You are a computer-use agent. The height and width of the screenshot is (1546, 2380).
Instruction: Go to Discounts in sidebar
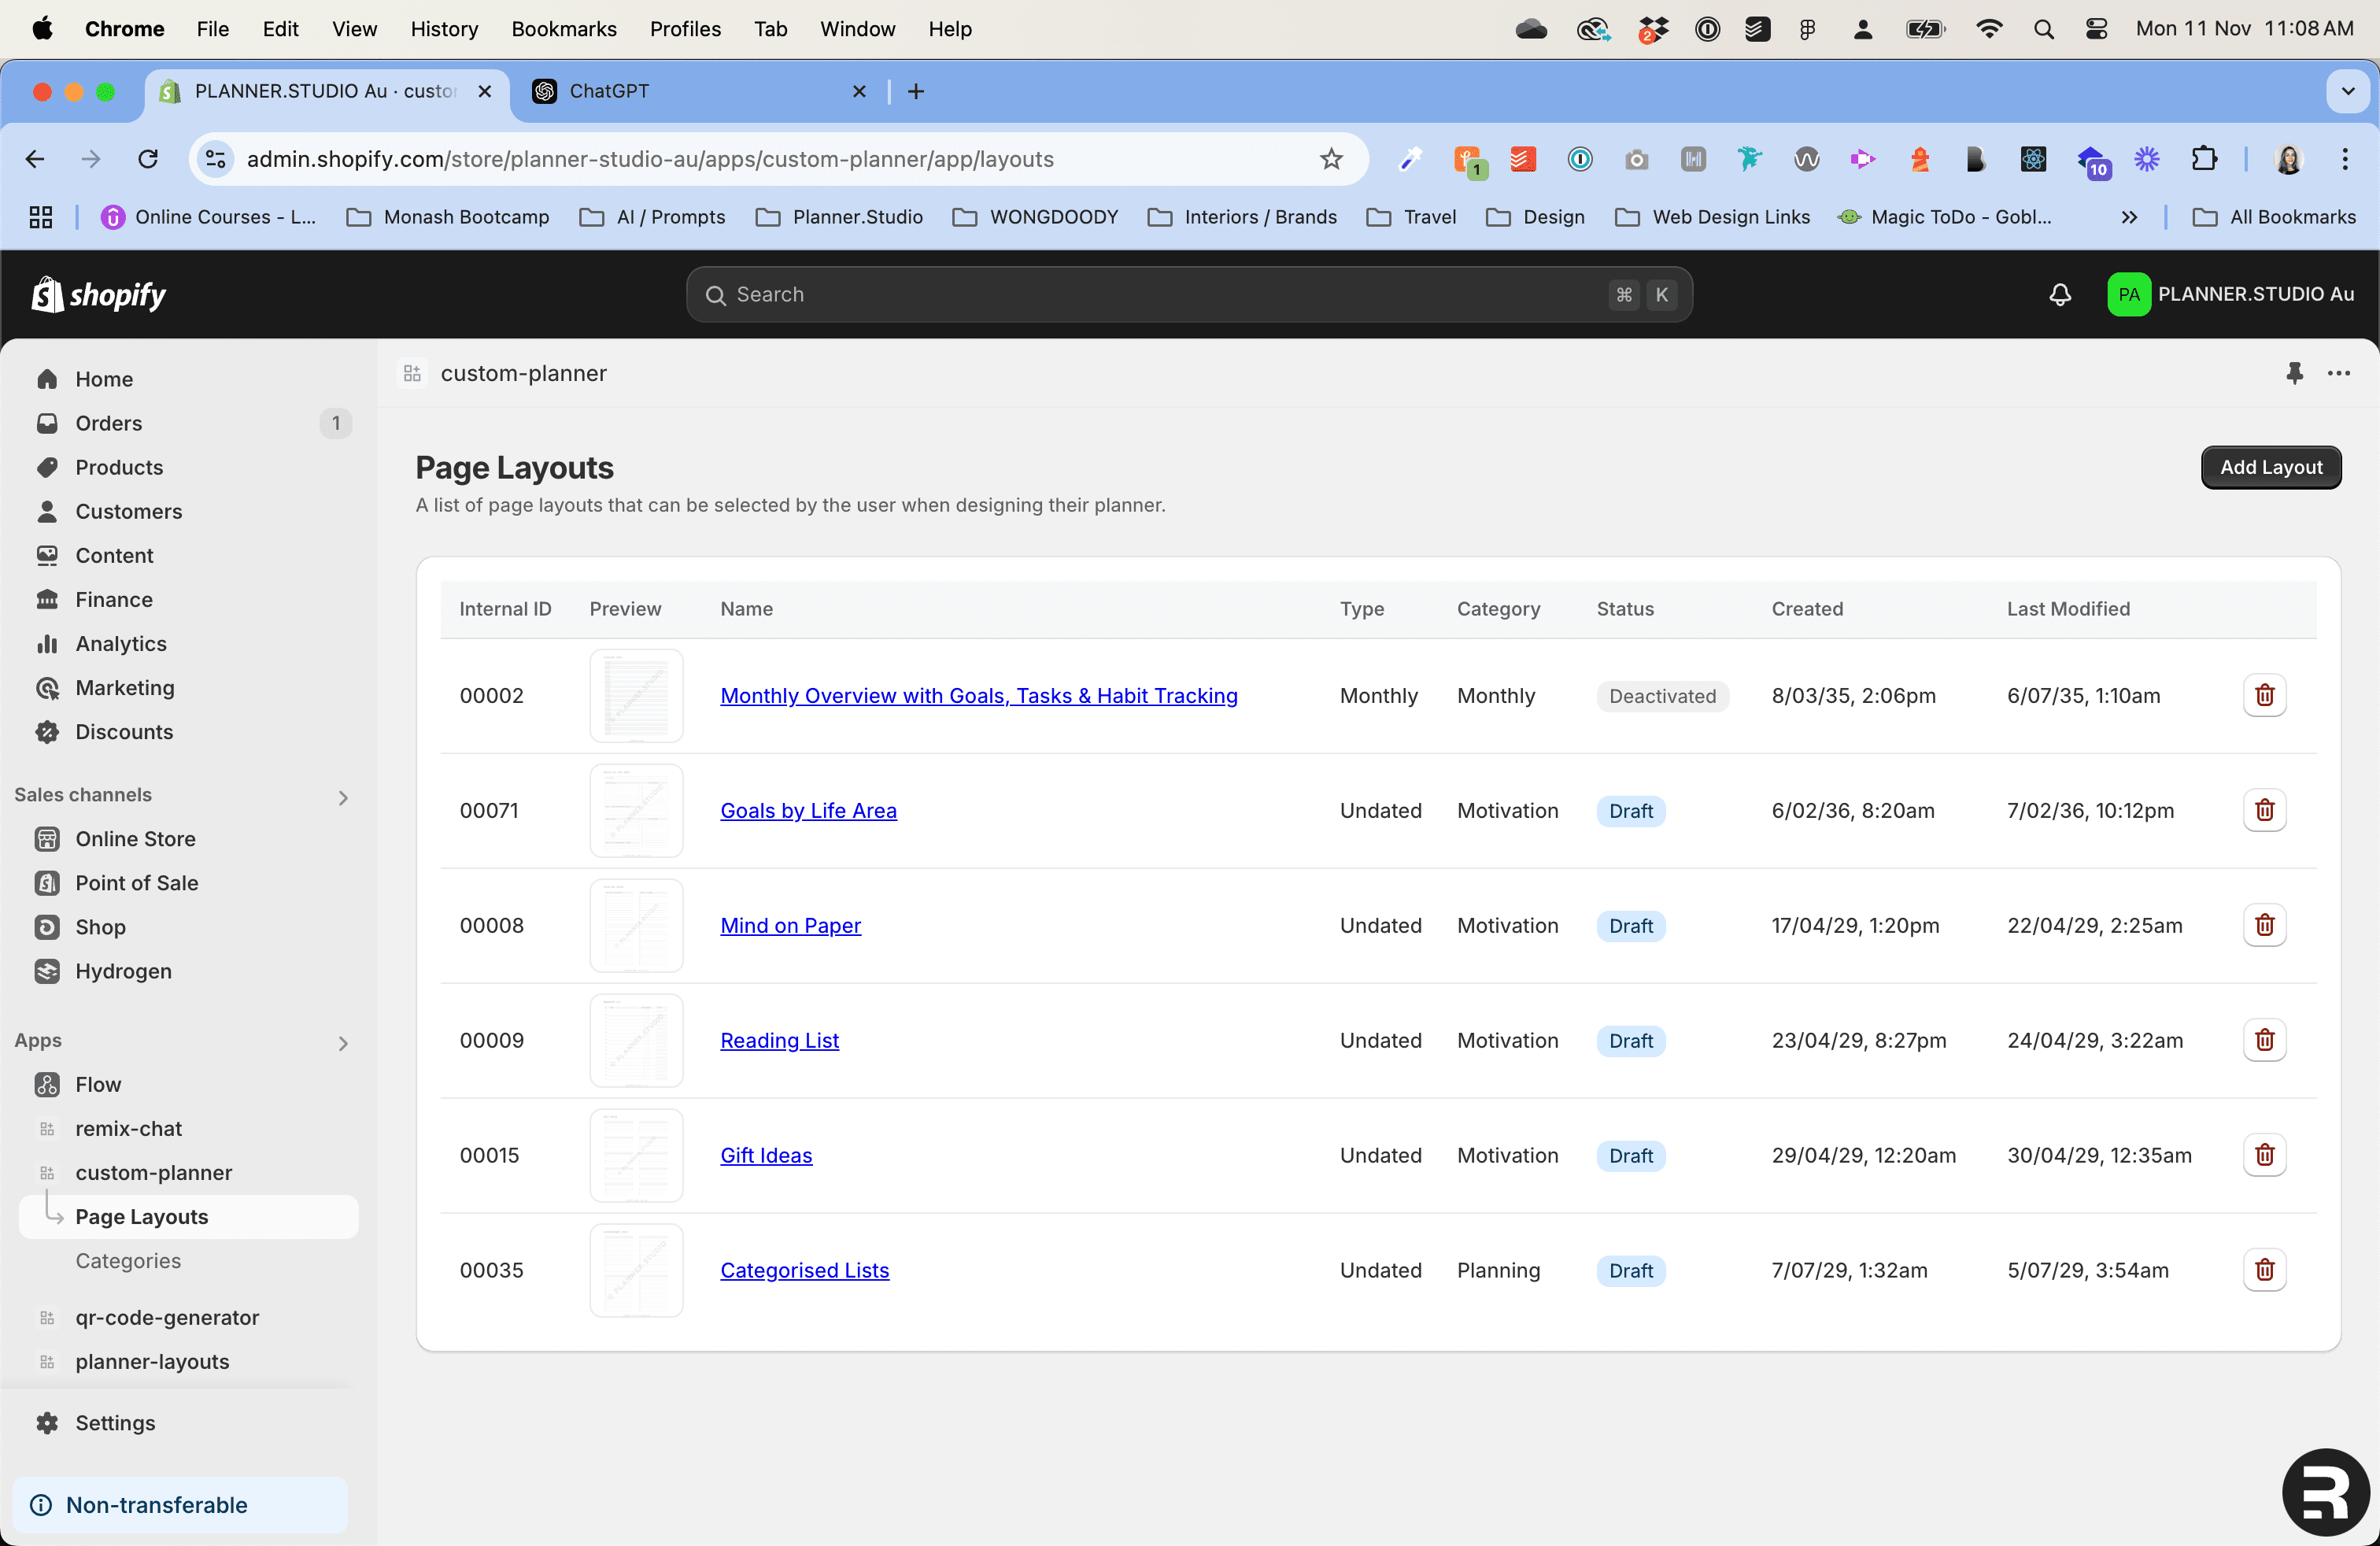pos(124,731)
